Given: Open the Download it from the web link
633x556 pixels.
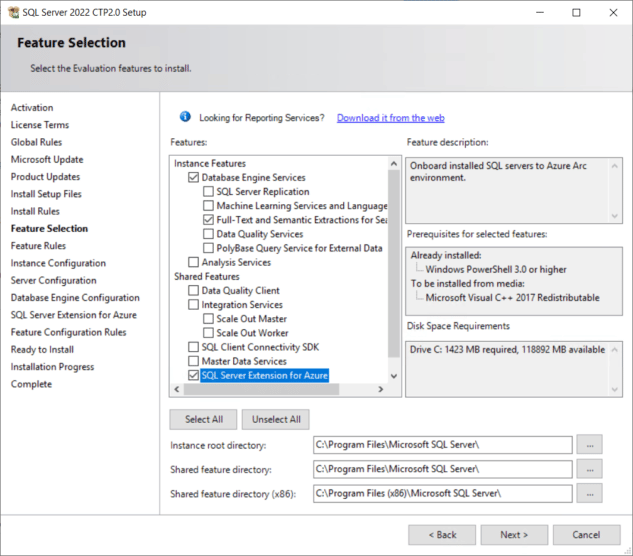Looking at the screenshot, I should (390, 118).
